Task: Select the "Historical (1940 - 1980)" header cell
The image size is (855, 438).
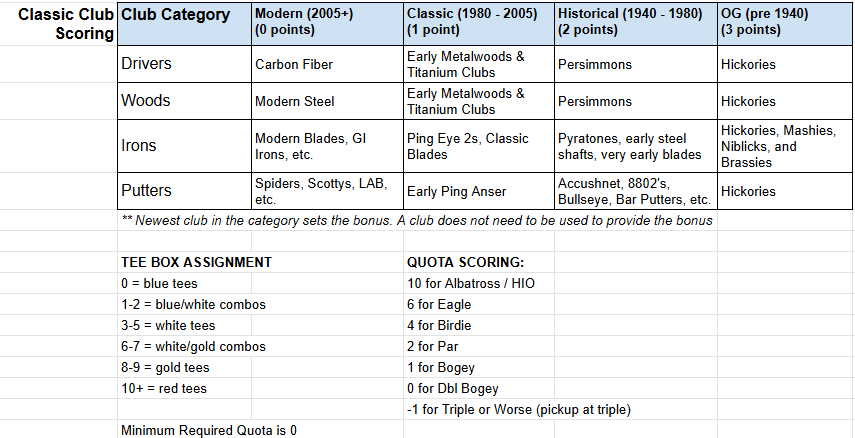Action: (636, 24)
